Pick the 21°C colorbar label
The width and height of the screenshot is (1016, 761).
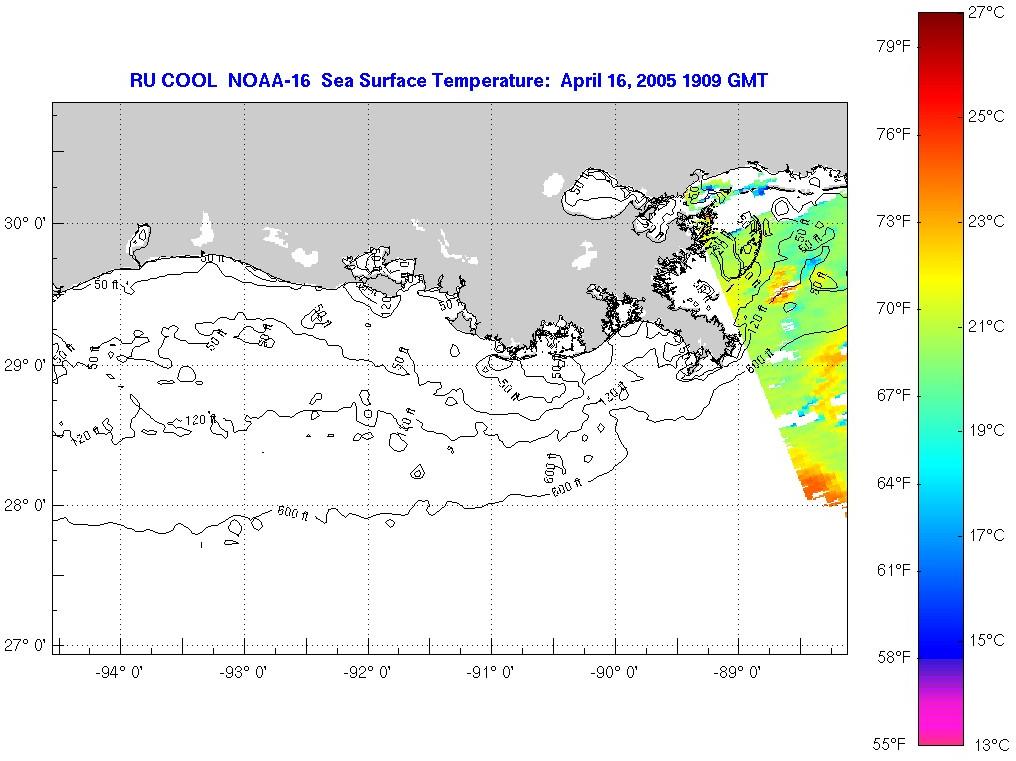986,326
